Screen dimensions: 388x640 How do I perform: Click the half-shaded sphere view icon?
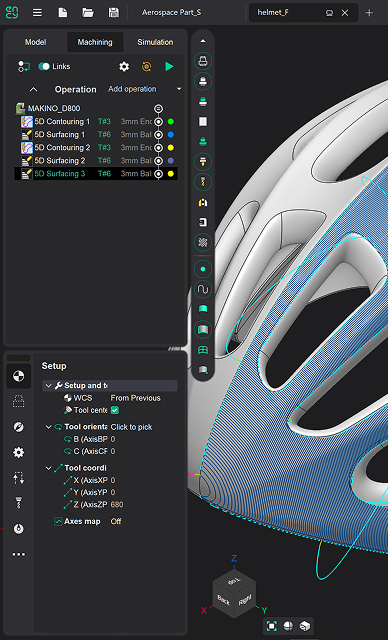click(x=288, y=626)
